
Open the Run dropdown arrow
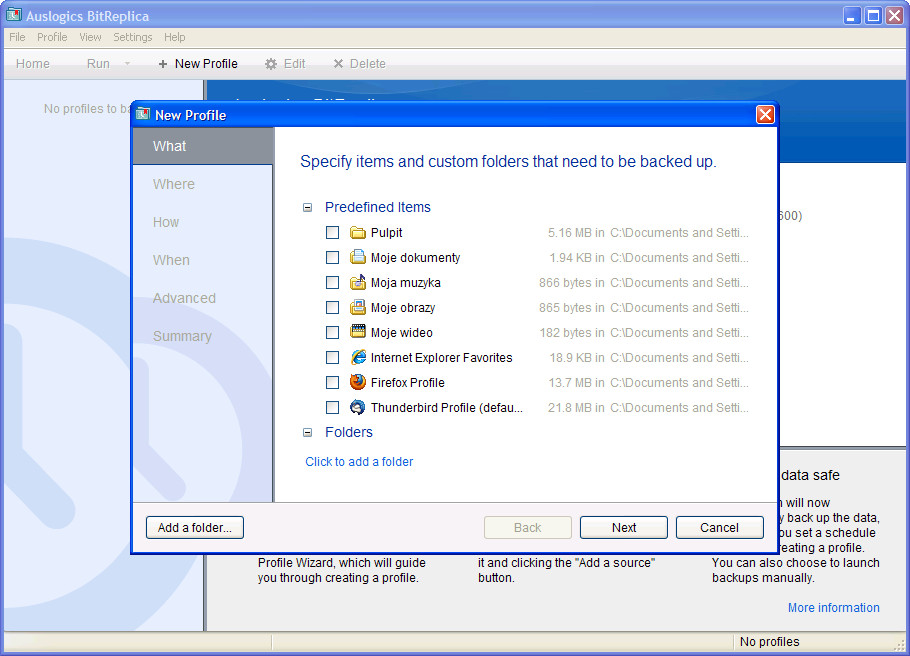[x=127, y=64]
